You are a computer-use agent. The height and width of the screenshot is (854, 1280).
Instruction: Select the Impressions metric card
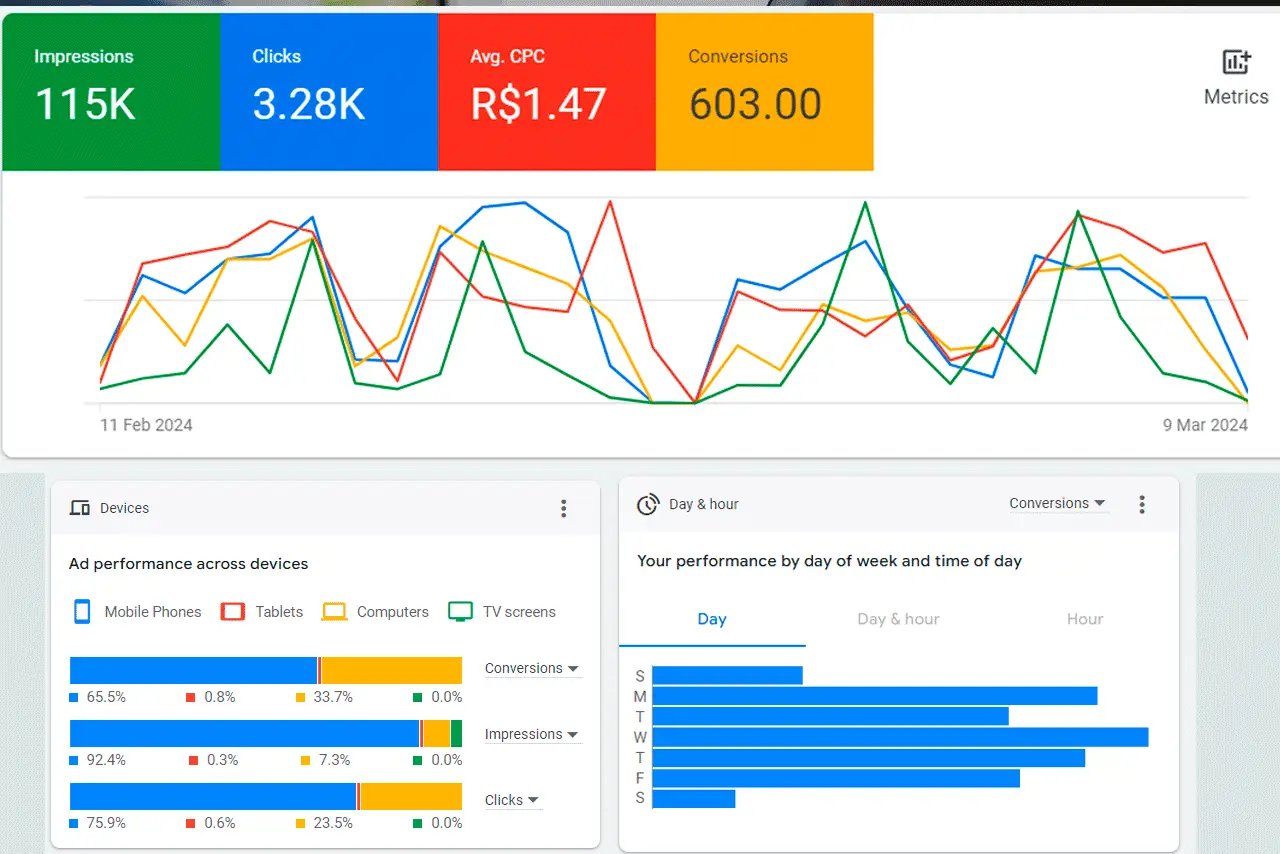111,92
